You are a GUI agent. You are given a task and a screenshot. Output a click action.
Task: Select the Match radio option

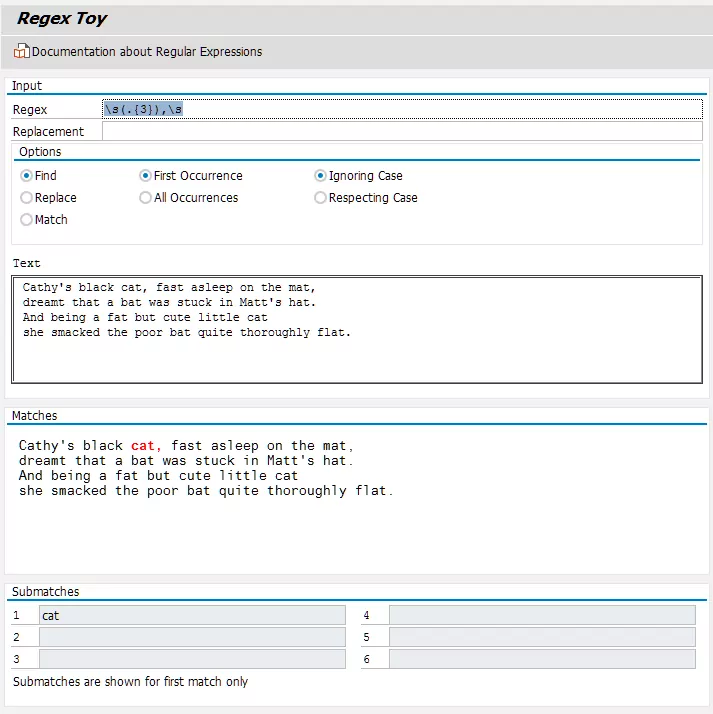(27, 220)
